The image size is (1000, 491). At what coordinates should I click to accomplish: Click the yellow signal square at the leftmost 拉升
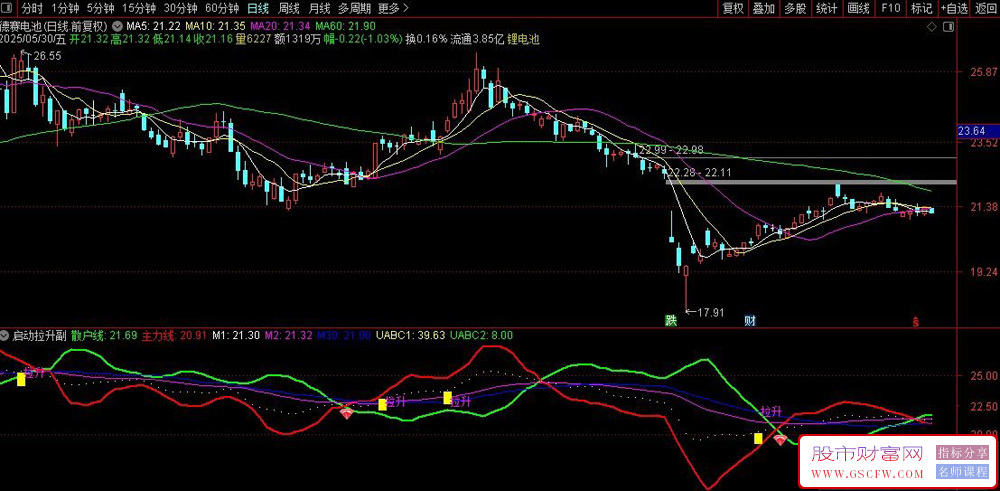coord(21,379)
